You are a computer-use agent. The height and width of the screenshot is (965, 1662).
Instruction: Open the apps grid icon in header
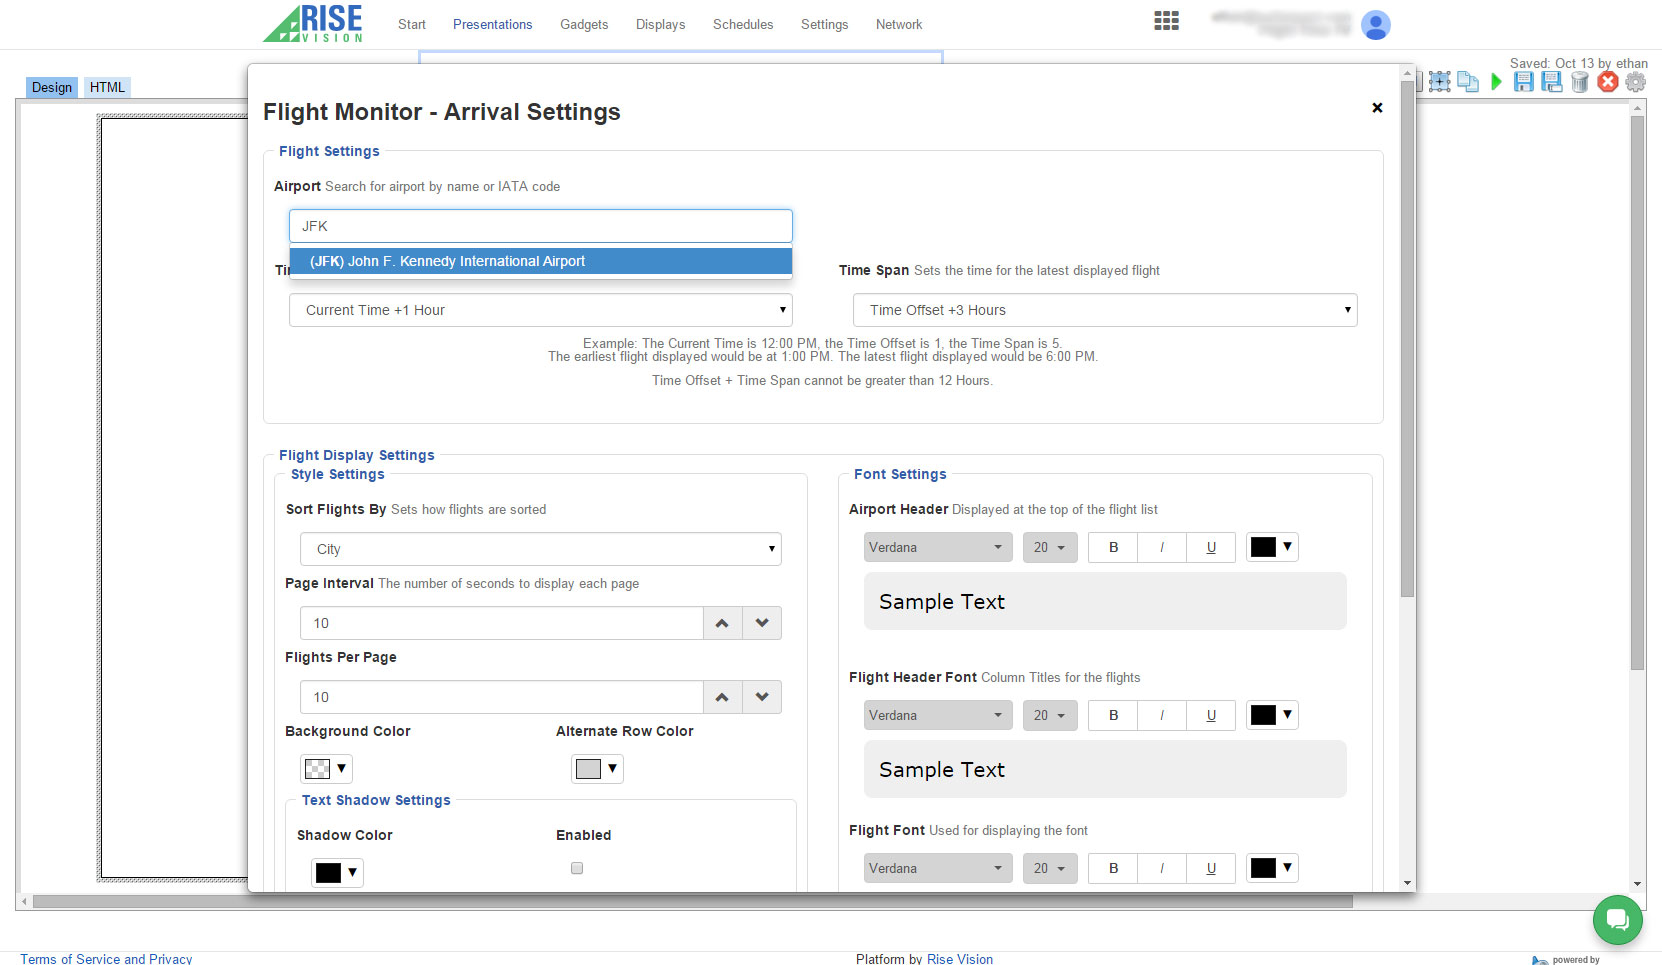pos(1166,21)
